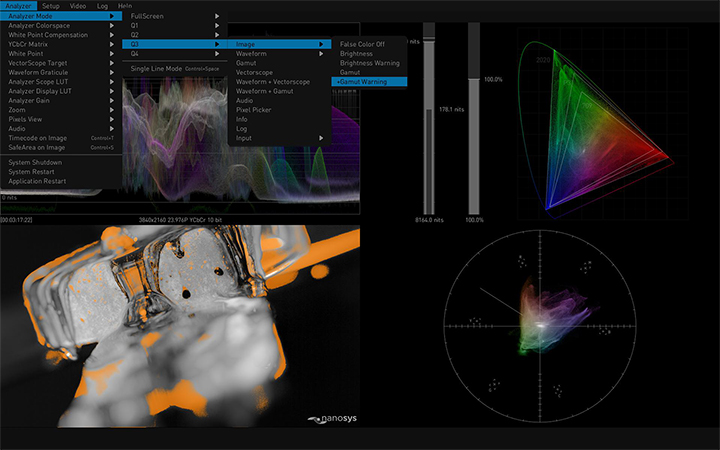The image size is (720, 450).
Task: Select False Color Off option
Action: (x=362, y=44)
